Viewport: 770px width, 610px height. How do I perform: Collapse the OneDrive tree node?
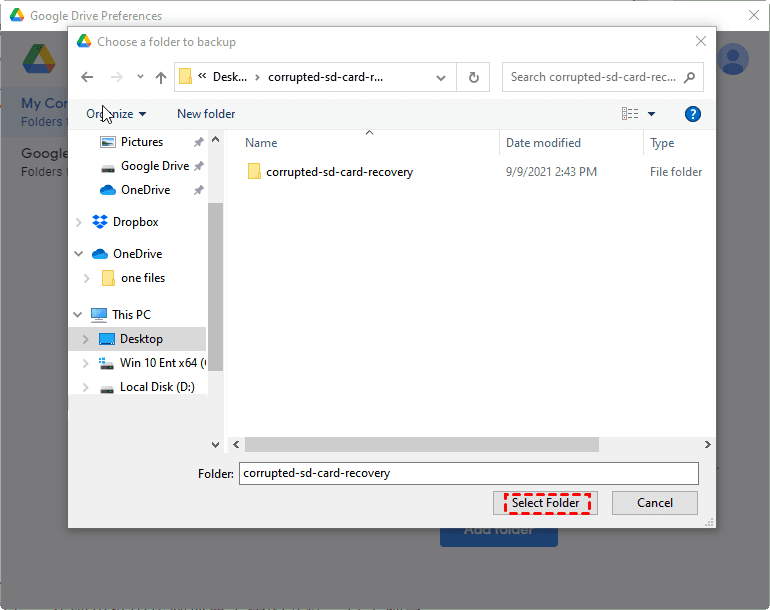pos(79,254)
